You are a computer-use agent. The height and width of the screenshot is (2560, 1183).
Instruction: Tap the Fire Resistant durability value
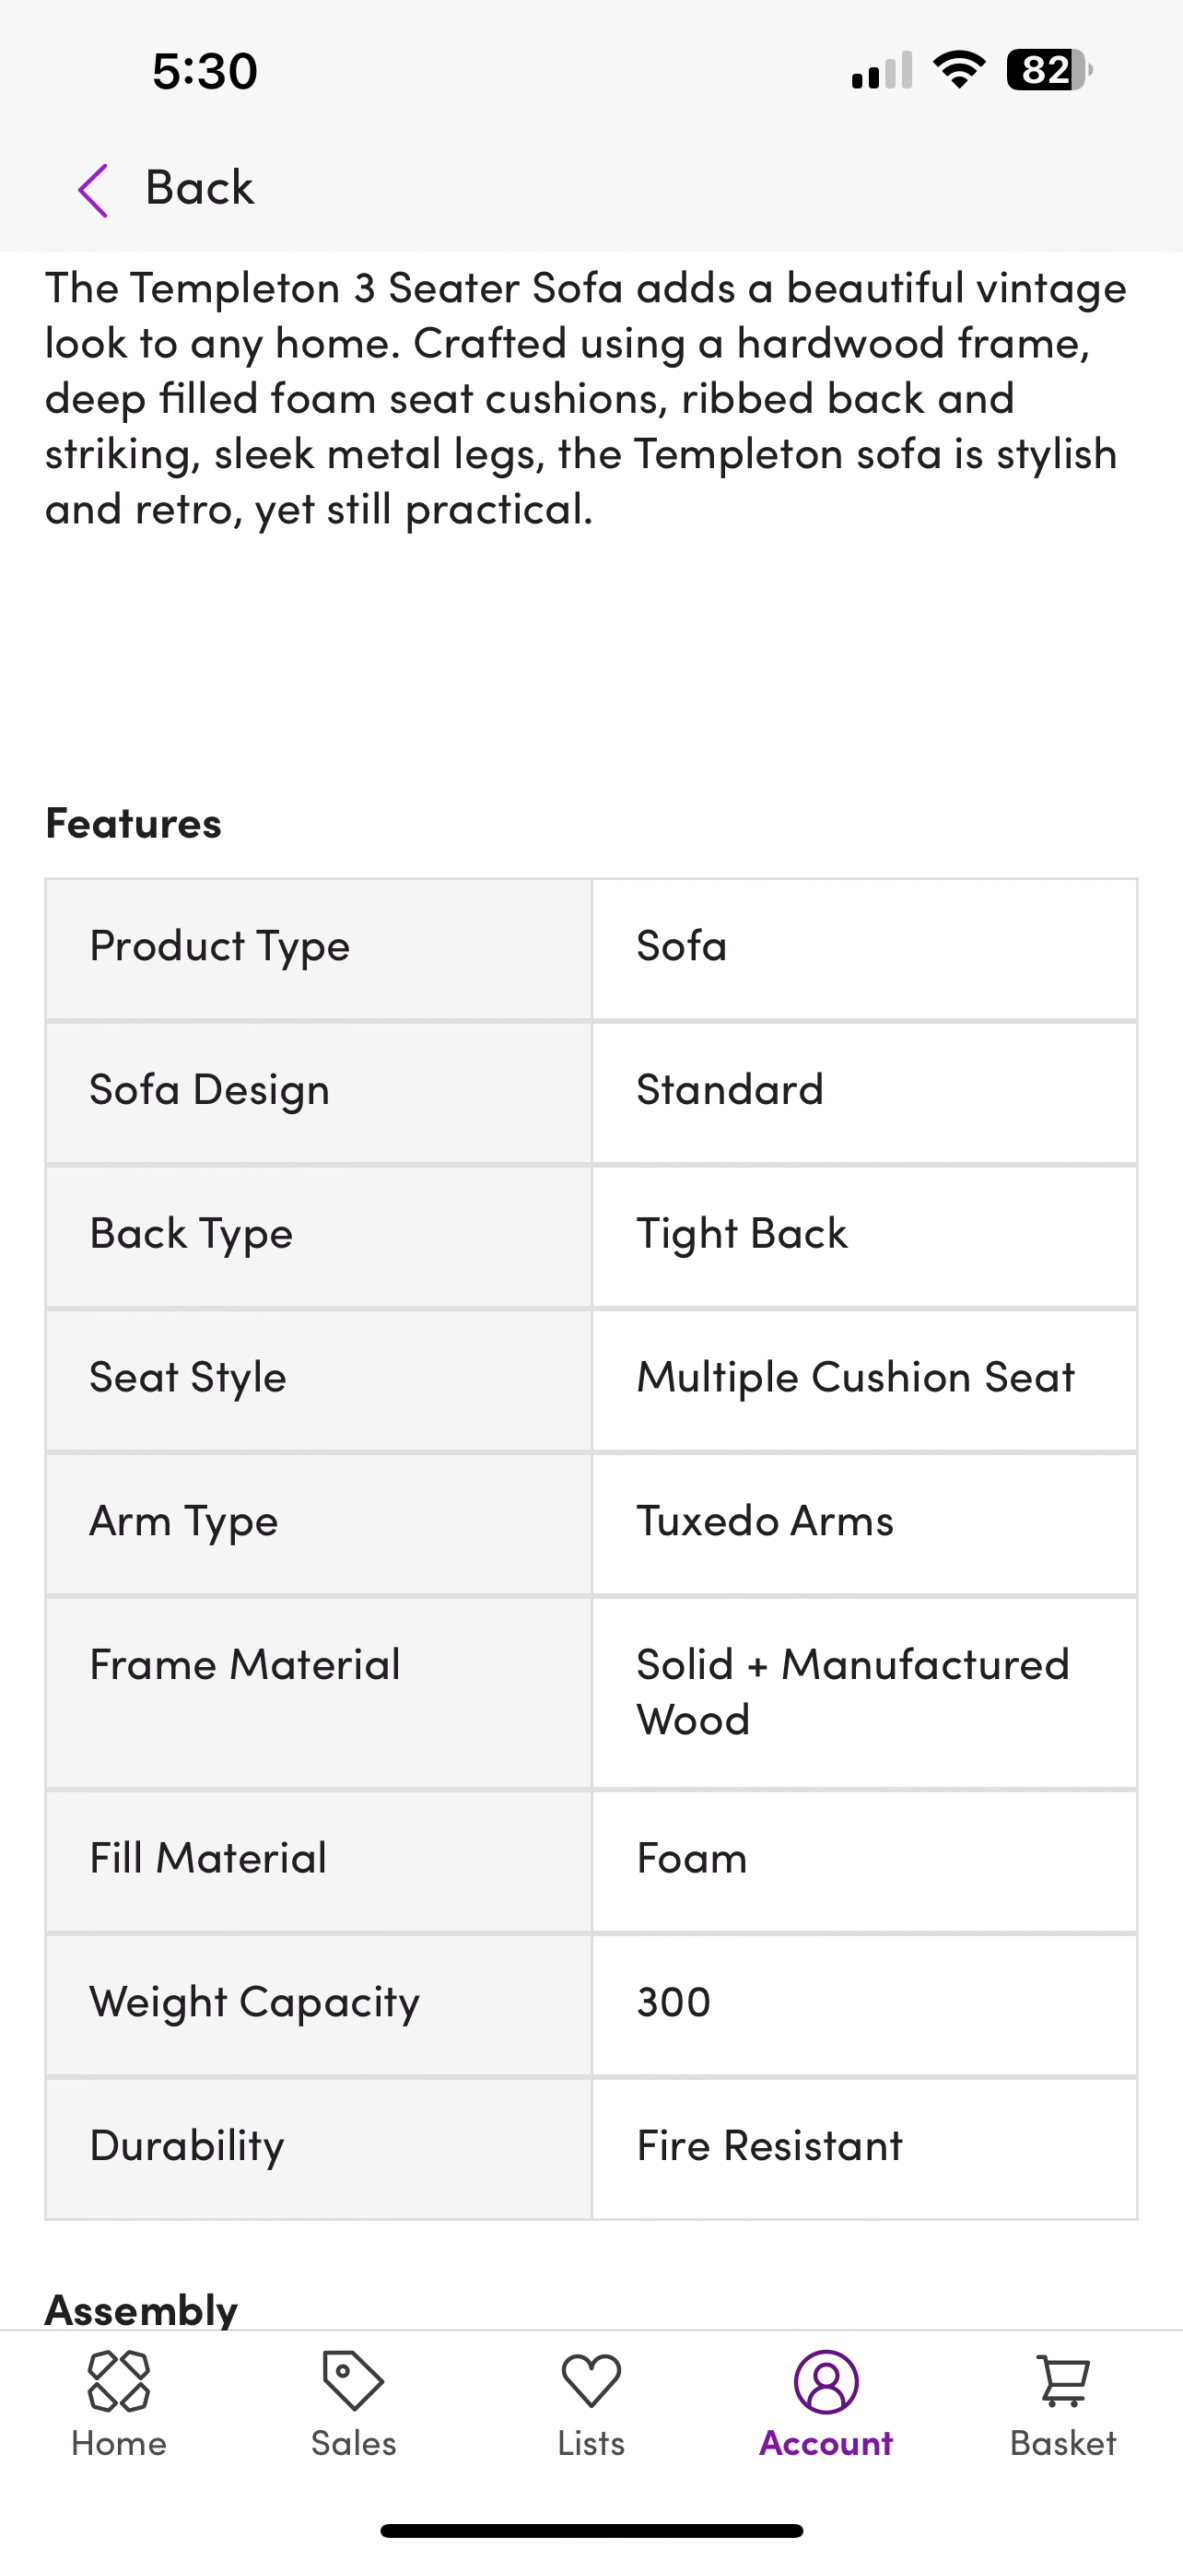[769, 2146]
